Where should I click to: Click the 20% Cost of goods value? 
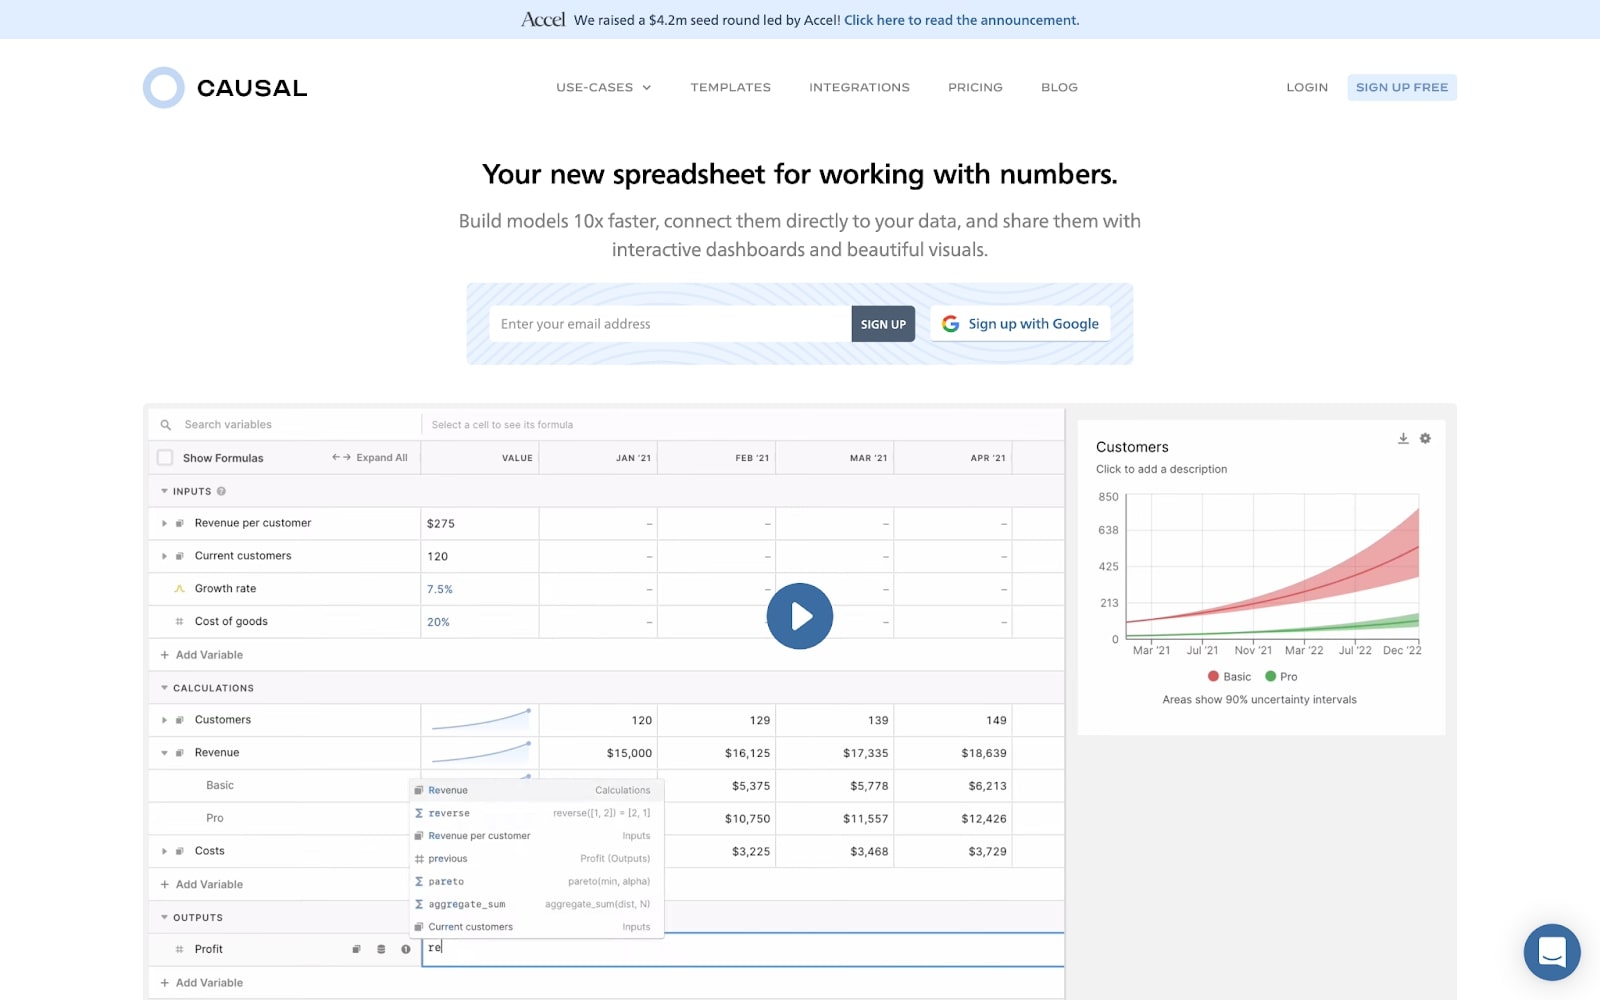click(x=438, y=622)
